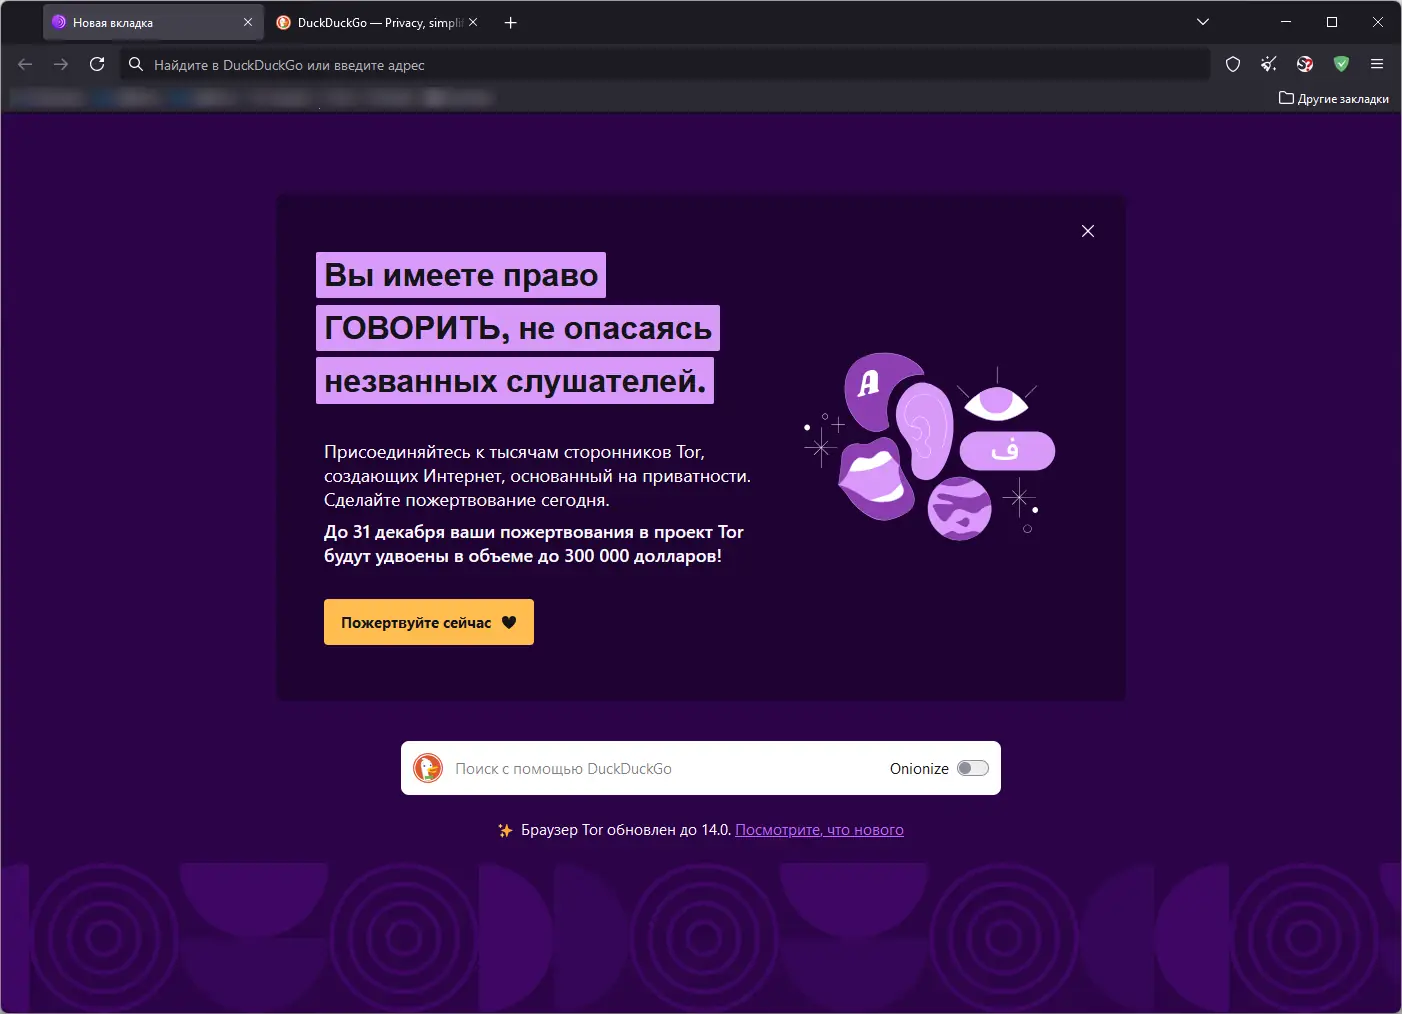This screenshot has height=1014, width=1402.
Task: Click the Браузер Tor обновлен до 14.0 text
Action: click(626, 830)
